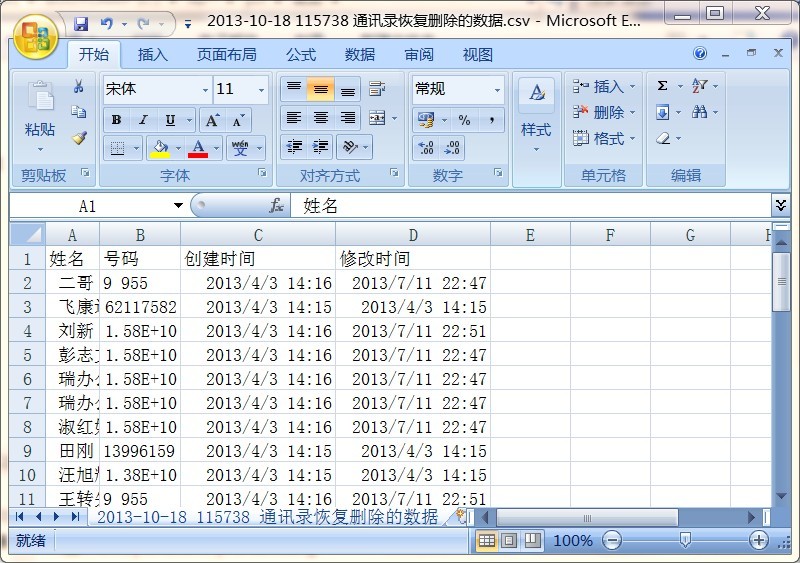Open the 页面布局 ribbon tab
This screenshot has height=563, width=800.
pos(226,54)
